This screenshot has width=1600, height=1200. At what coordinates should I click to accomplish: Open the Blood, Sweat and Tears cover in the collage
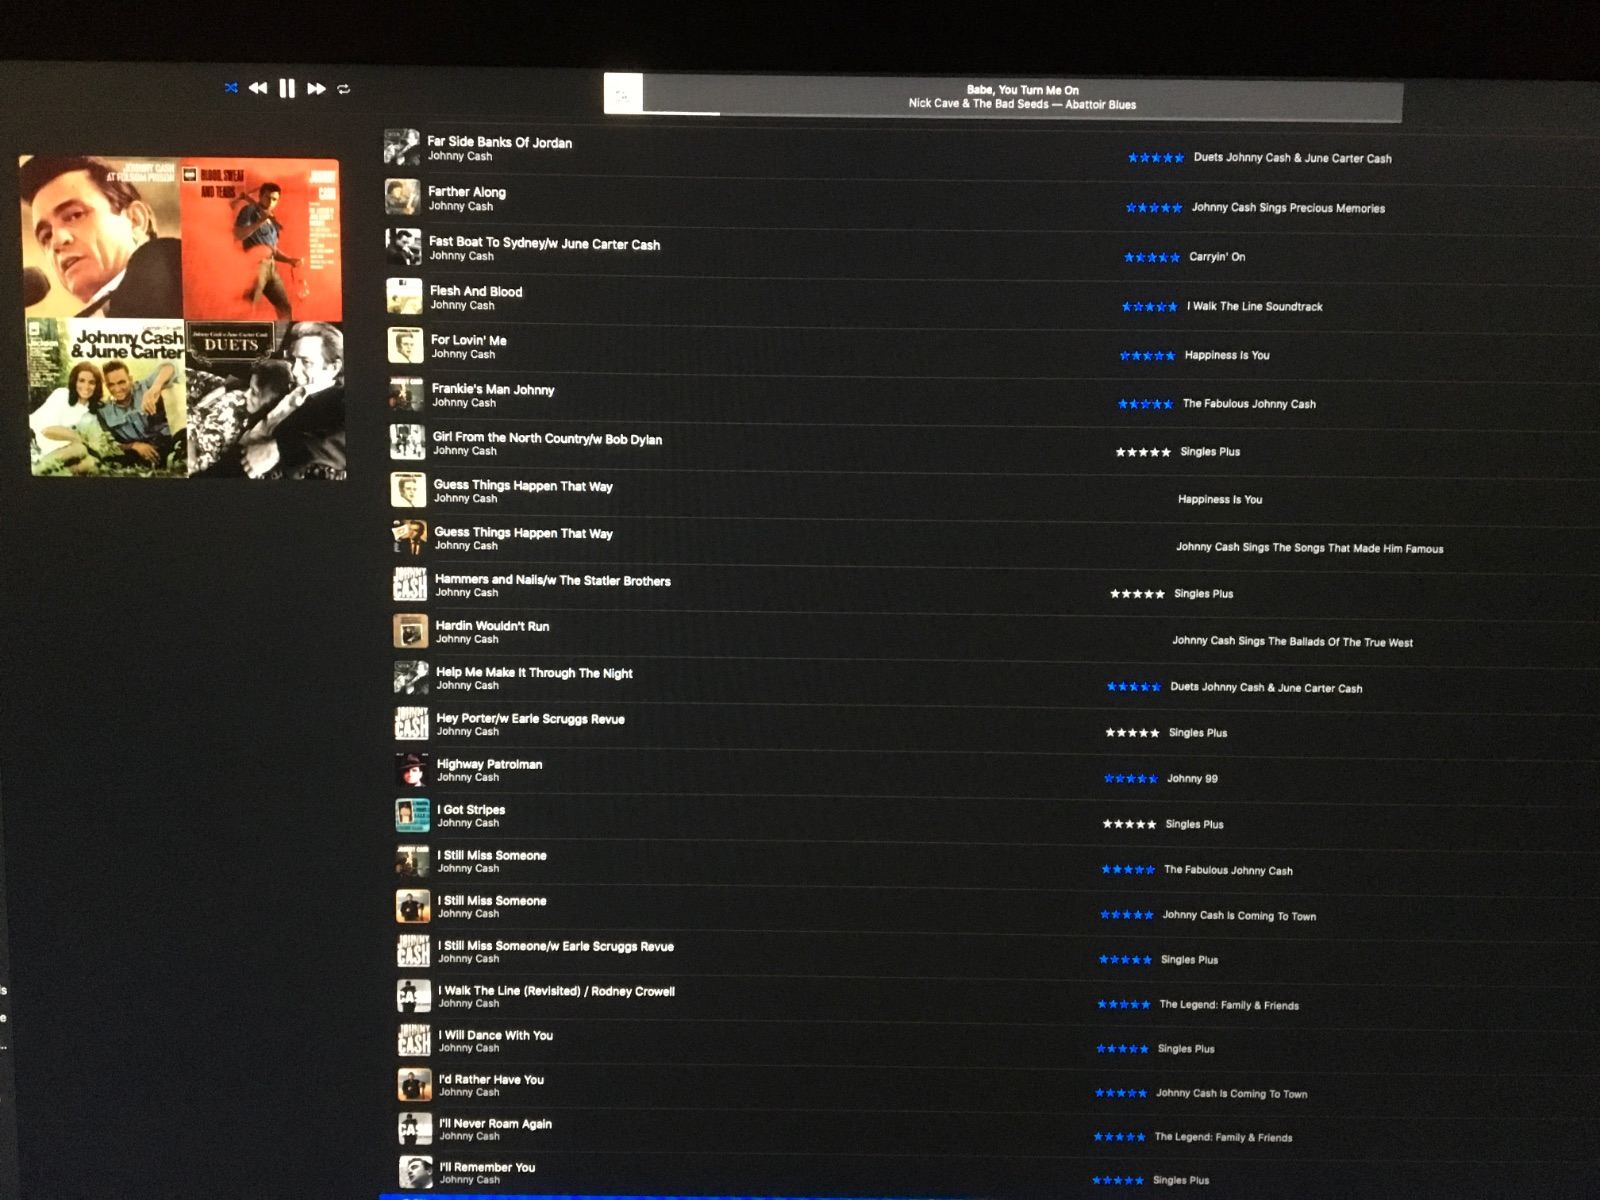(262, 240)
